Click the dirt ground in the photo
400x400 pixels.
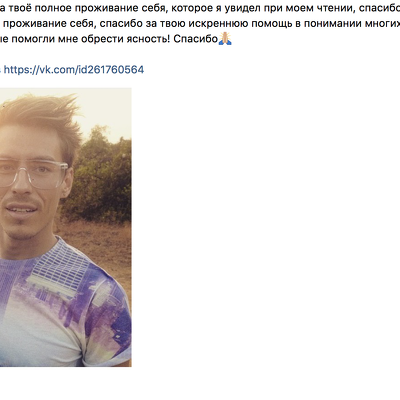(102, 243)
